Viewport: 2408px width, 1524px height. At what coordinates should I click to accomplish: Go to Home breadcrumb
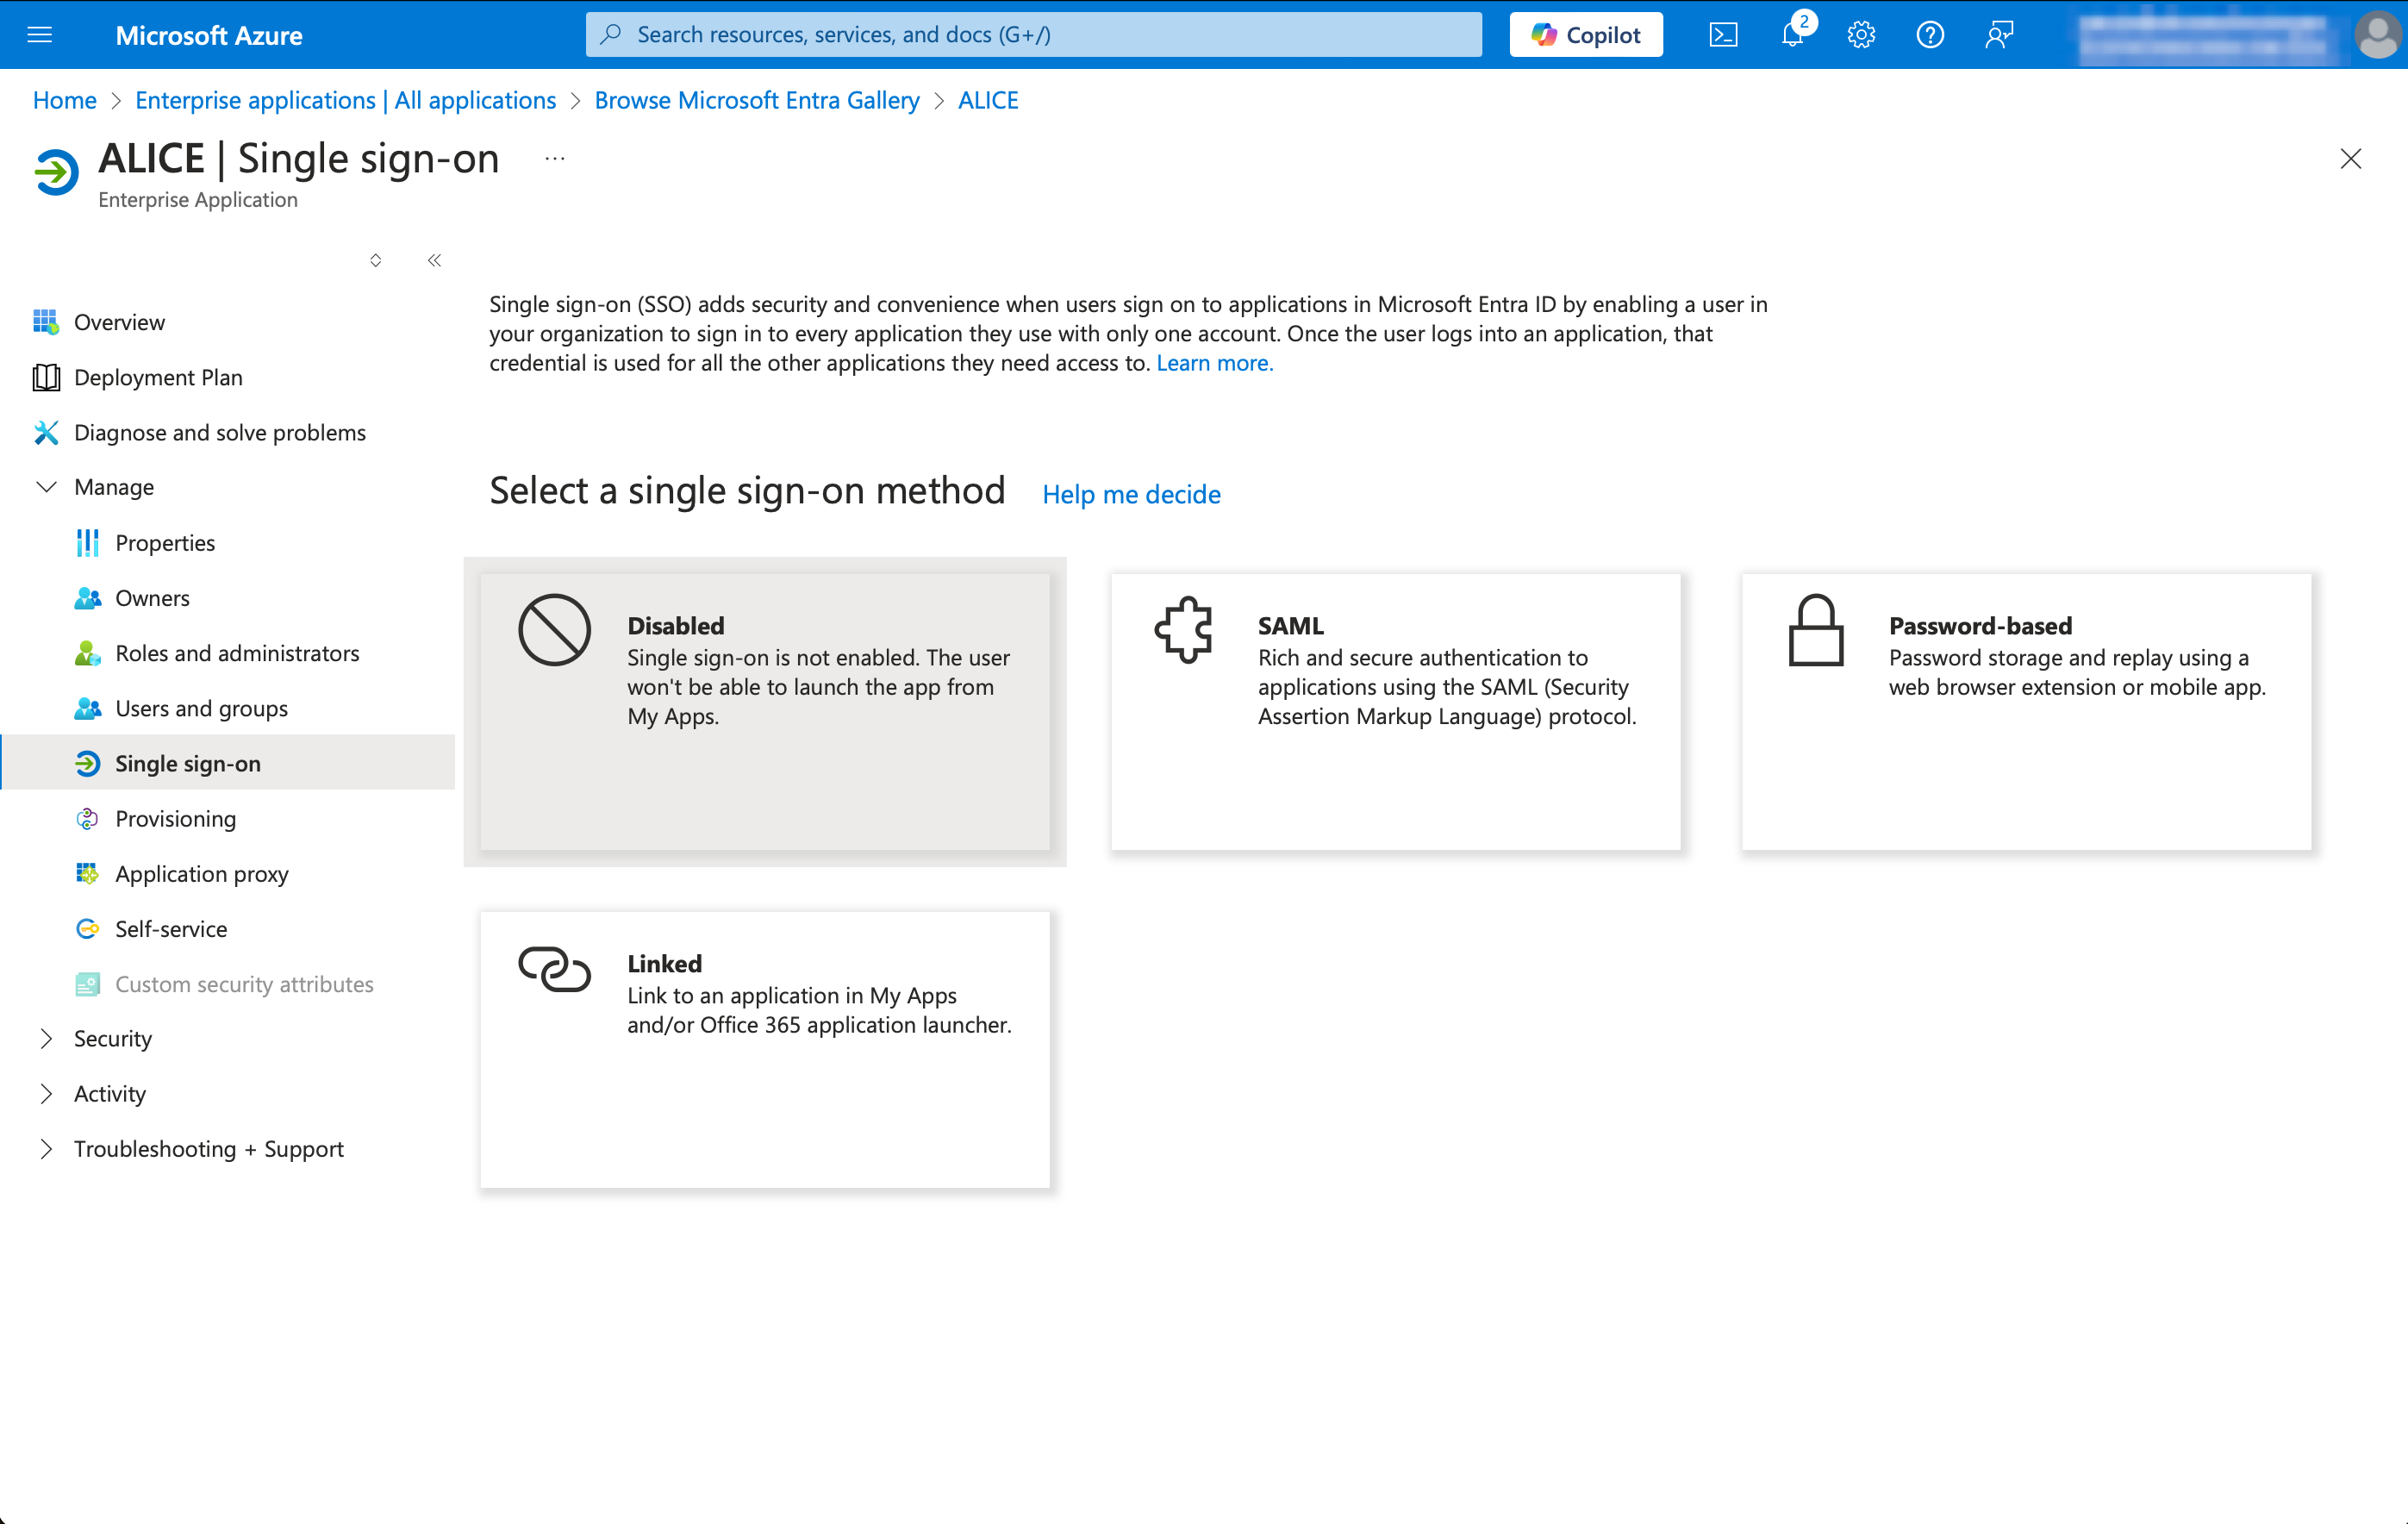tap(65, 100)
